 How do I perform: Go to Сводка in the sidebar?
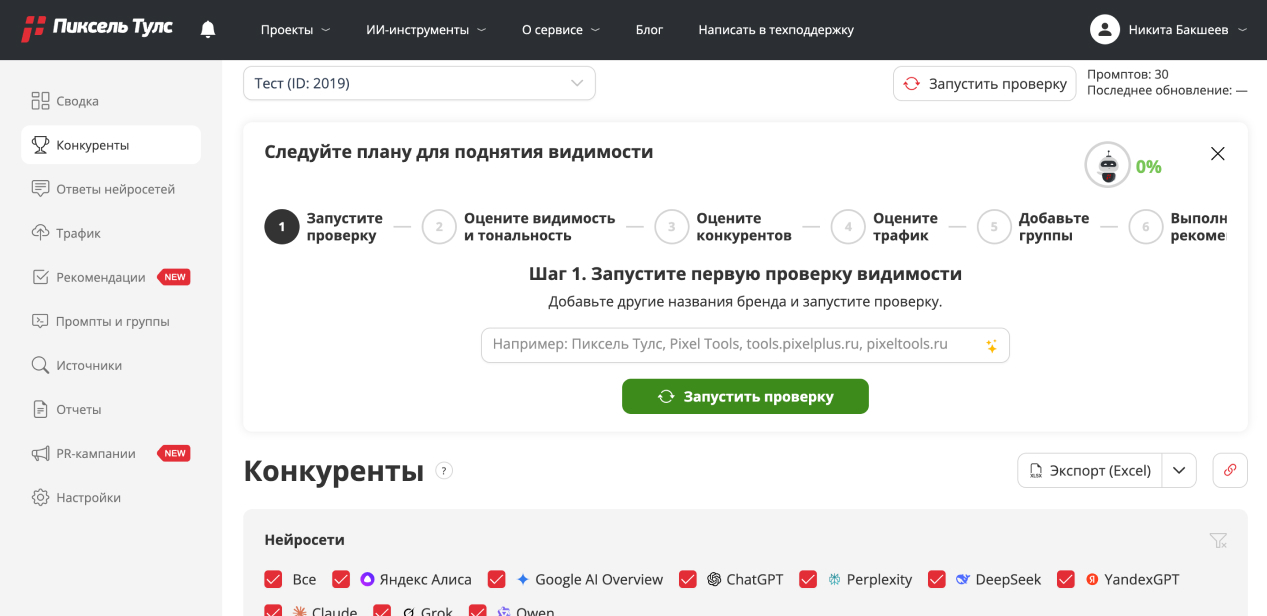point(111,101)
